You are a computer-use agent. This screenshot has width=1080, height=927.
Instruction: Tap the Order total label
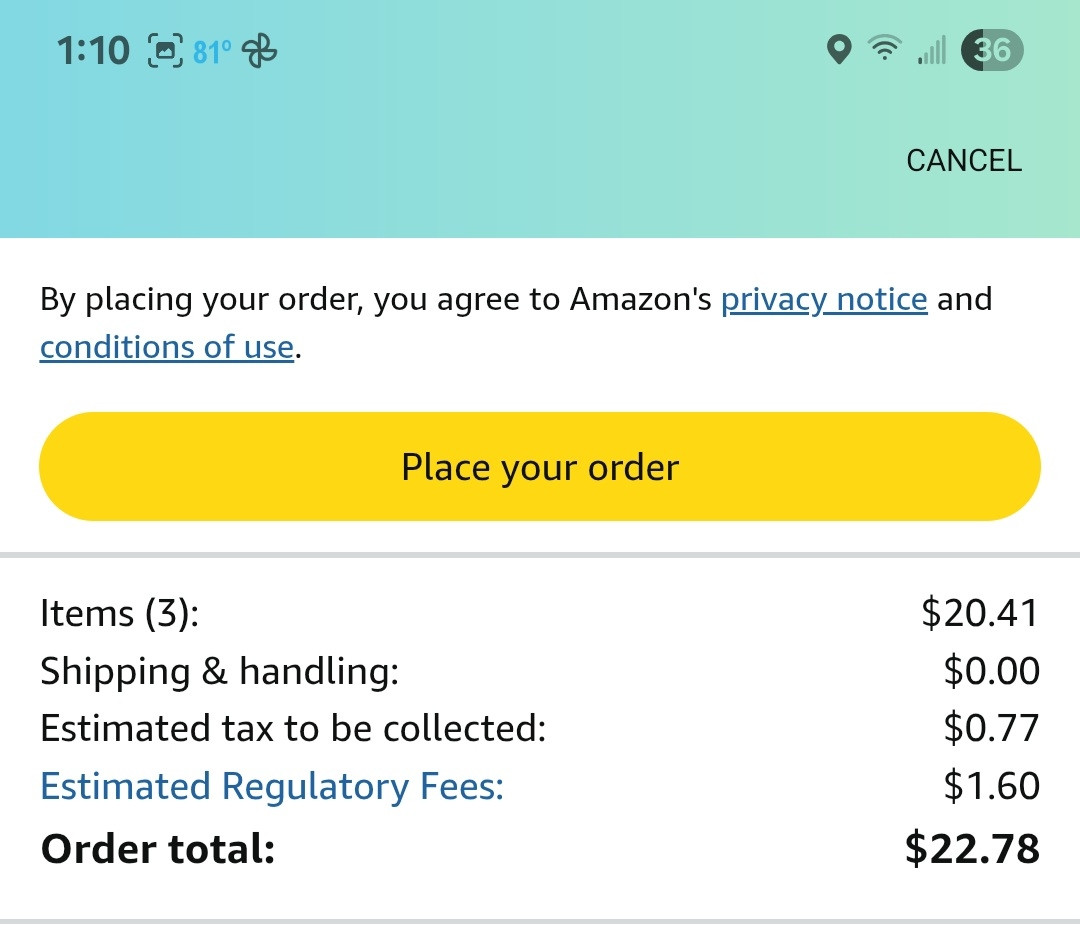click(158, 848)
